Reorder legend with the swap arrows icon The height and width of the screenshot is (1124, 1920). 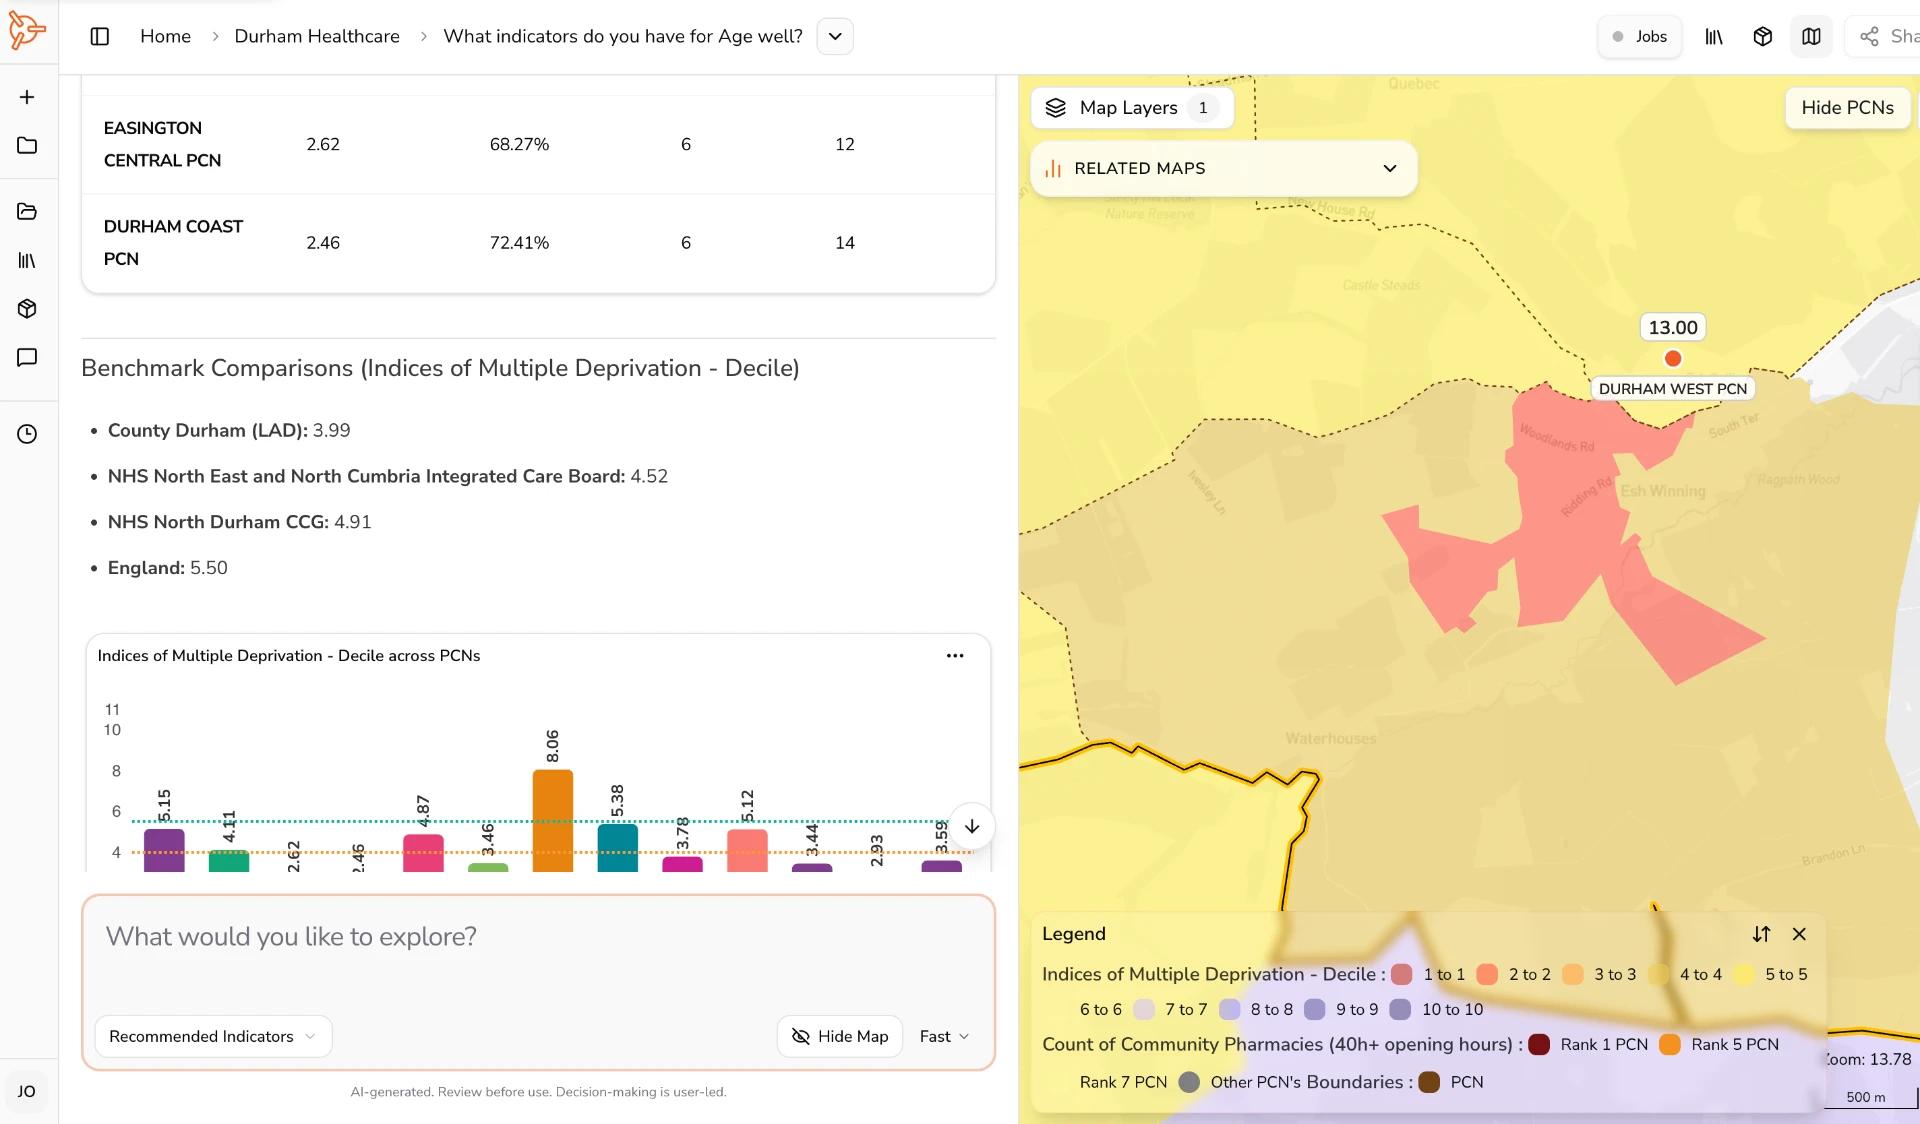point(1761,934)
